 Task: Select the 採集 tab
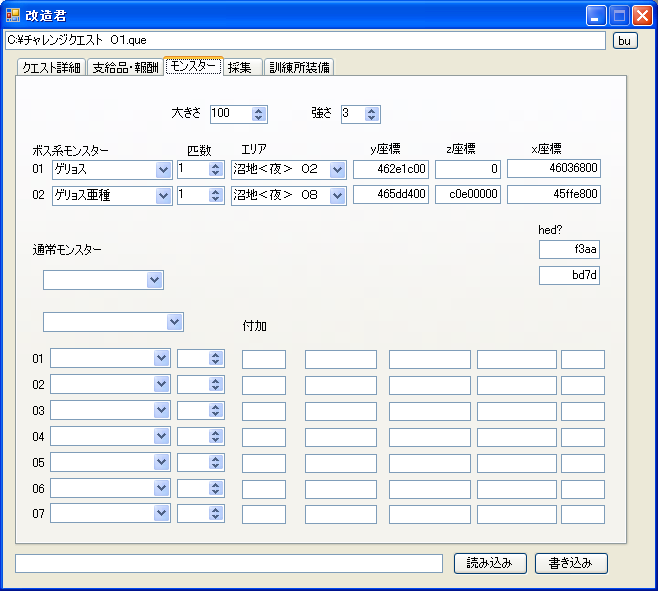click(240, 67)
